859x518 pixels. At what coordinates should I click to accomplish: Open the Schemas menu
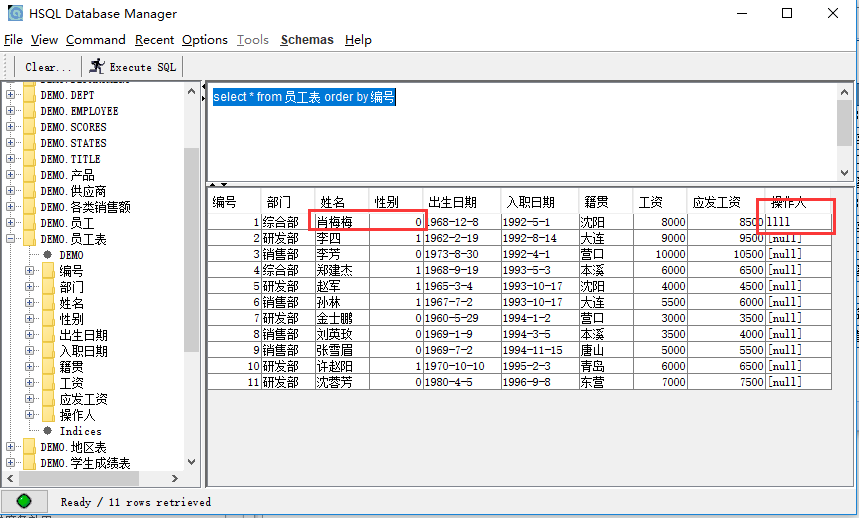(307, 40)
